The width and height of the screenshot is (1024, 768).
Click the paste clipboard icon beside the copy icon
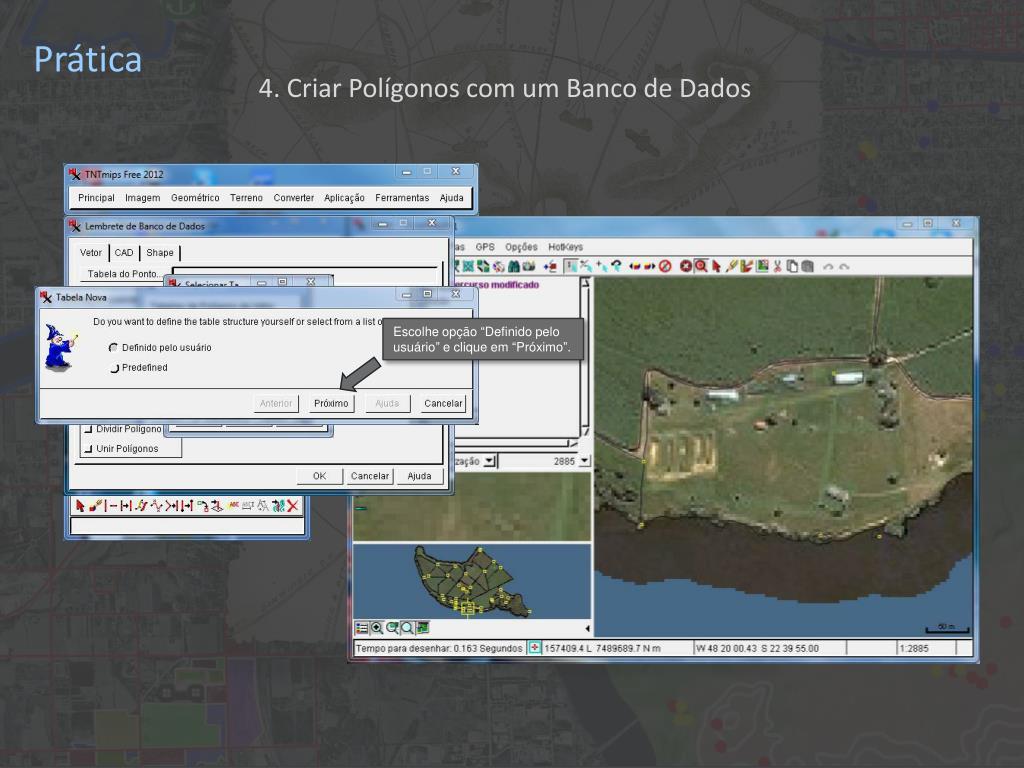tap(807, 266)
